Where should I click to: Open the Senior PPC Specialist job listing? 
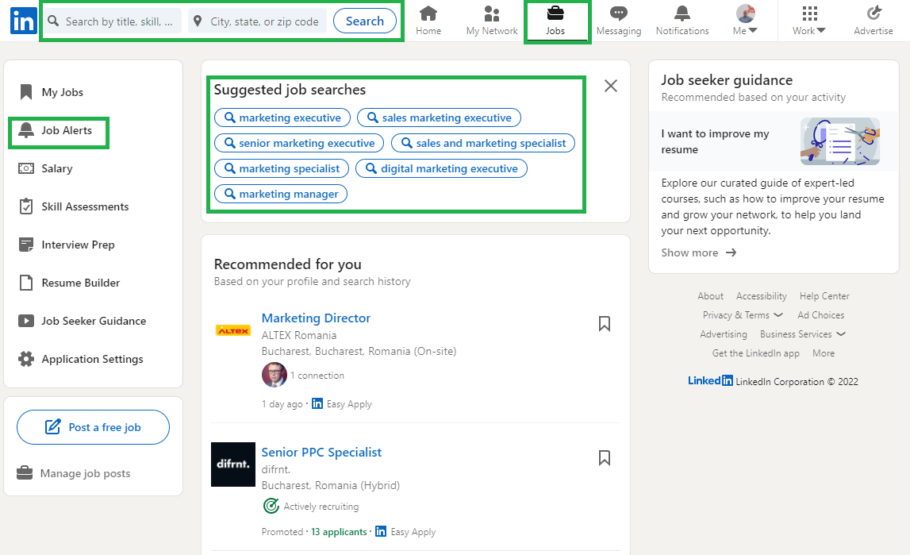tap(322, 452)
